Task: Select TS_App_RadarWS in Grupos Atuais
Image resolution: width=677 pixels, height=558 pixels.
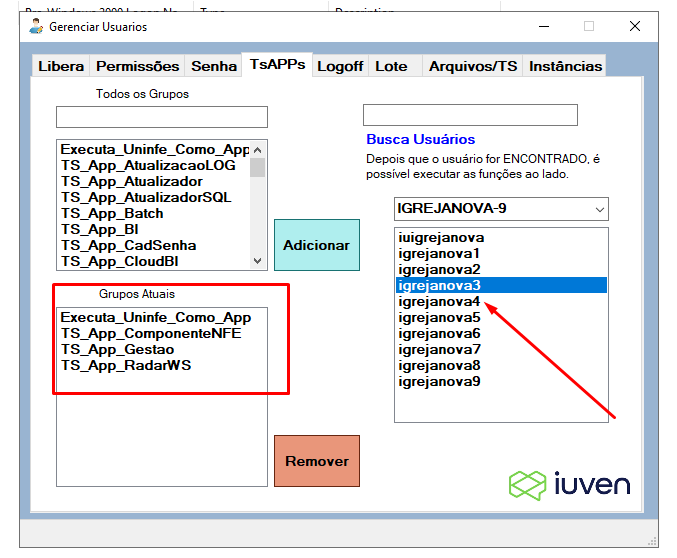Action: tap(162, 365)
